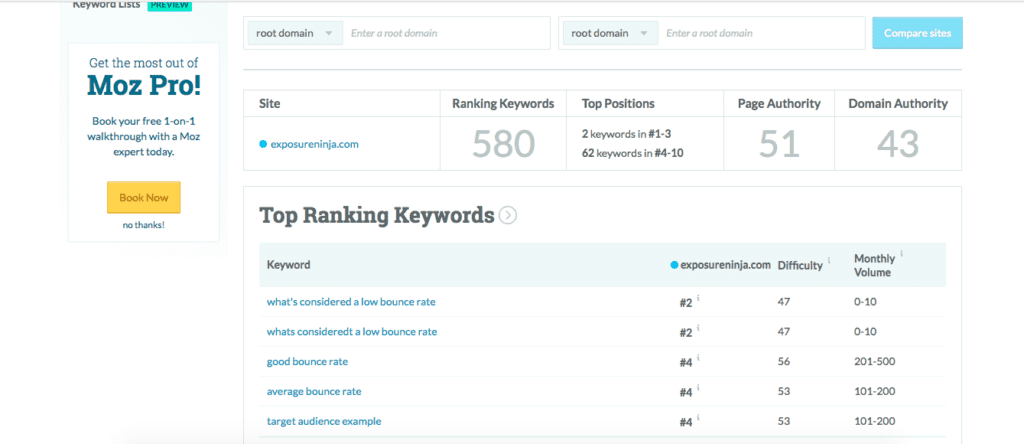Click info icon in "whats consideredt a low bounce rate" row

698,328
